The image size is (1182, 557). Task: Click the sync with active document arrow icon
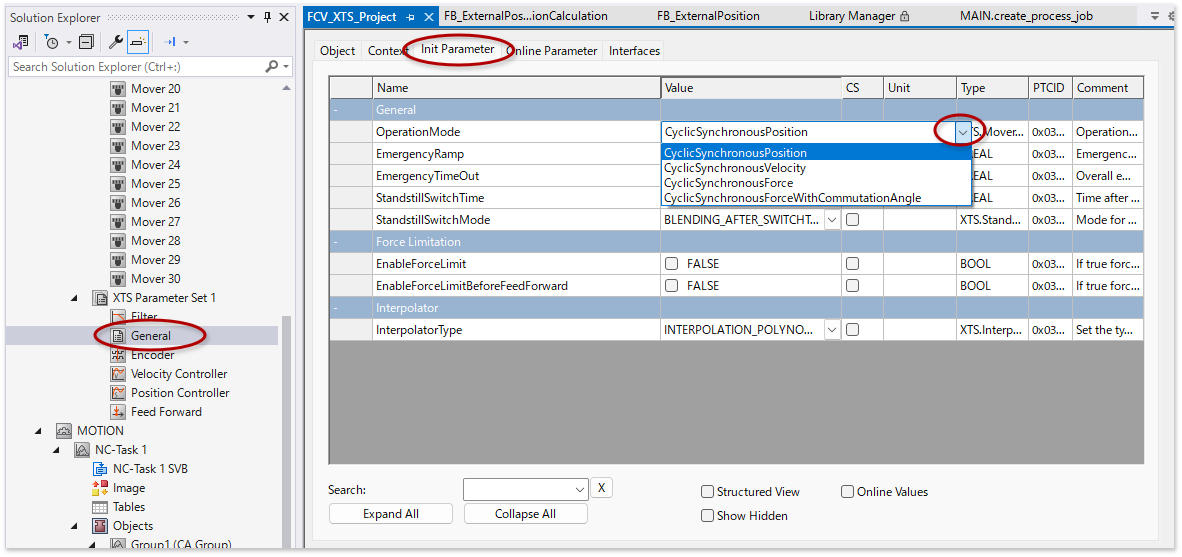pyautogui.click(x=170, y=42)
